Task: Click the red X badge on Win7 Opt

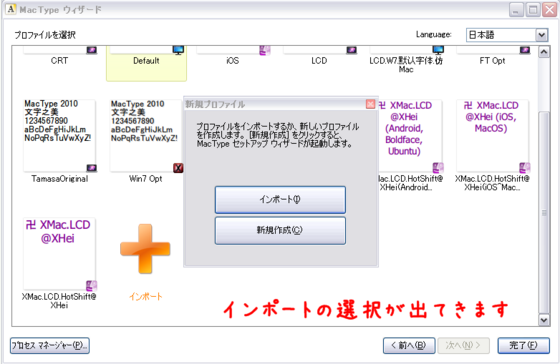Action: [x=178, y=168]
